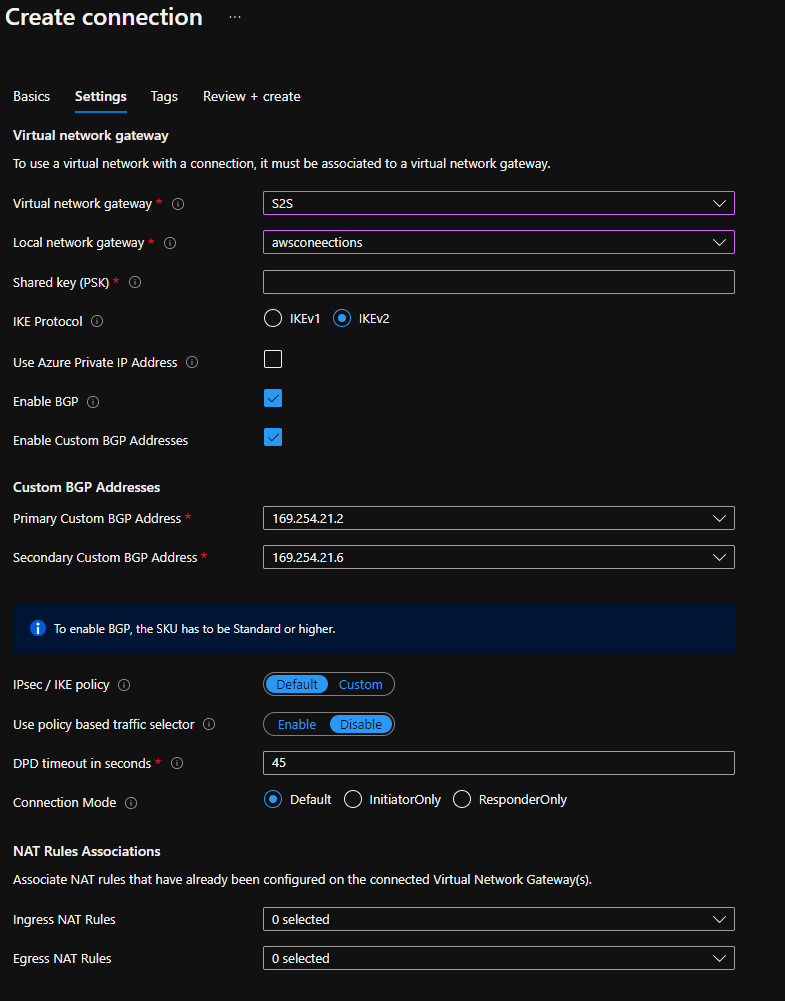Click the info icon beside IPsec / IKE policy
The height and width of the screenshot is (1001, 785).
(x=123, y=684)
